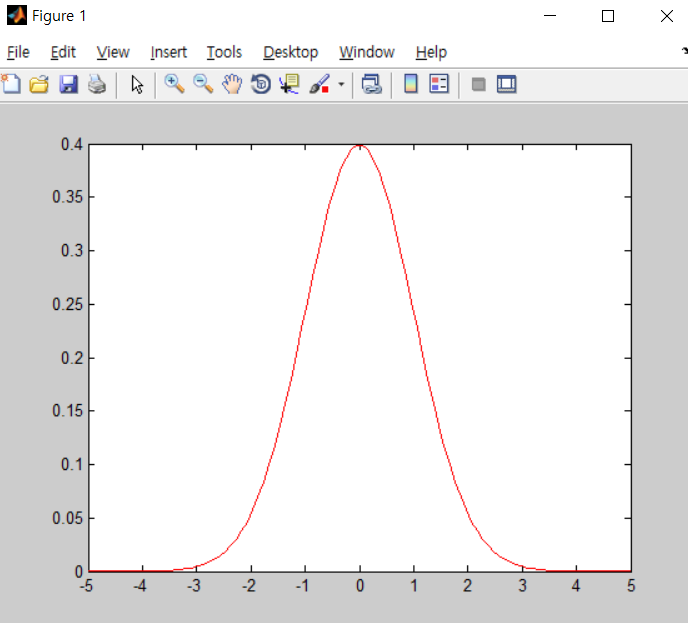Viewport: 688px width, 623px height.
Task: Click the red curve peak at x equals 0
Action: pos(360,145)
